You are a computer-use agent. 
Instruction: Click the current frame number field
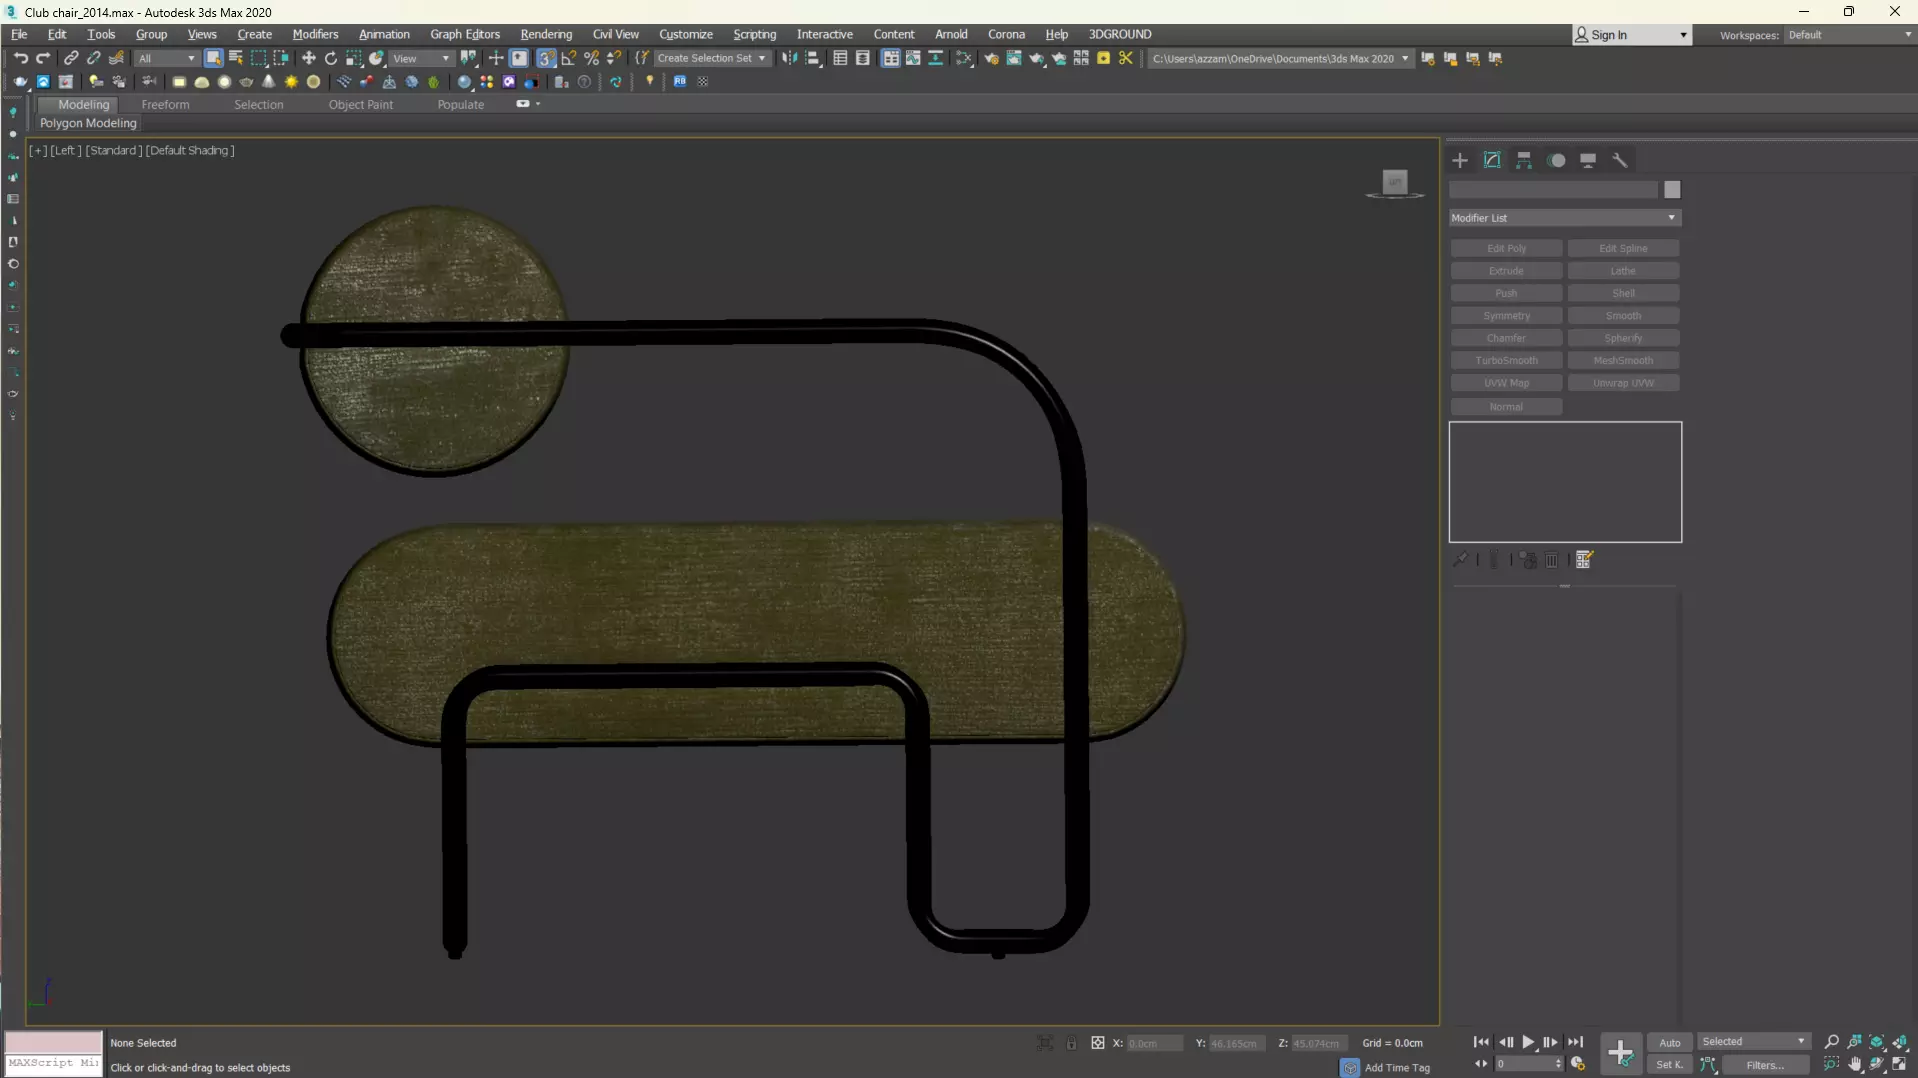pos(1525,1064)
